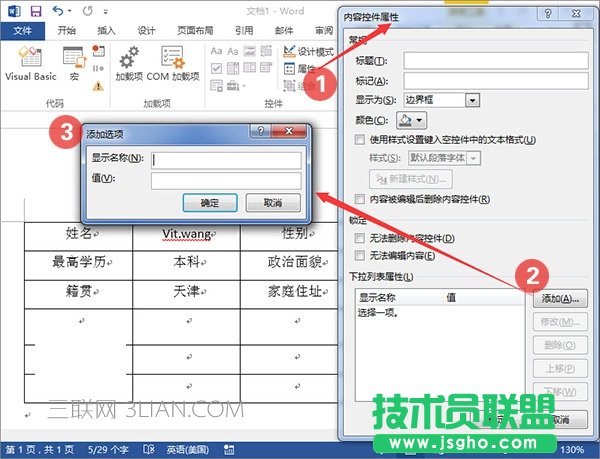The height and width of the screenshot is (459, 600).
Task: Switch to the 页面布局 tab
Action: click(x=195, y=31)
